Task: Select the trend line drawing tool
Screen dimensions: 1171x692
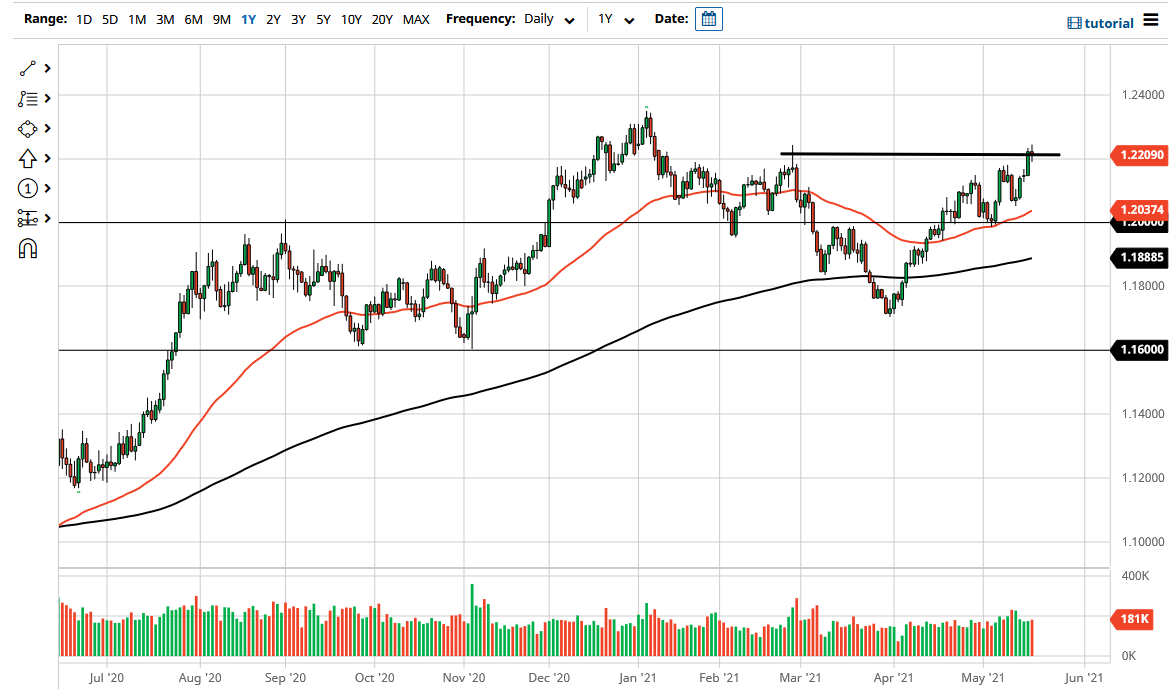Action: coord(28,69)
